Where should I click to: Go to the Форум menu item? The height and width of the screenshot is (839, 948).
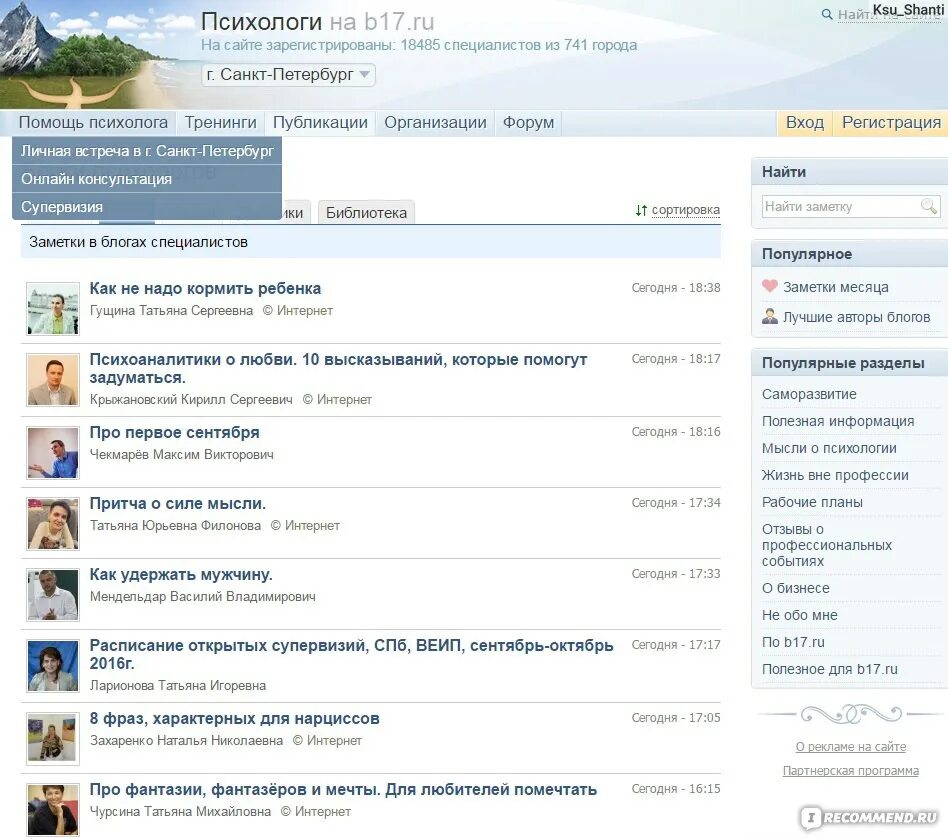coord(528,123)
